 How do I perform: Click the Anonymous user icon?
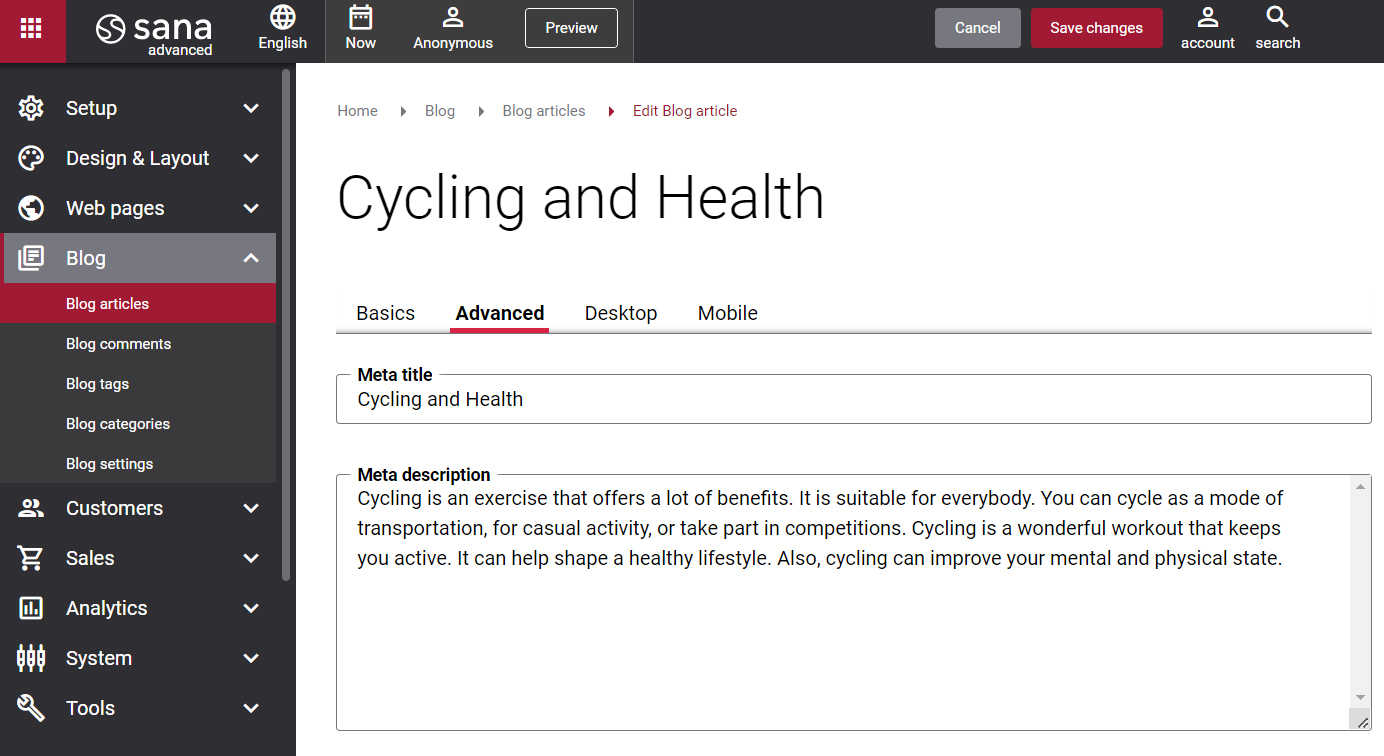coord(452,17)
